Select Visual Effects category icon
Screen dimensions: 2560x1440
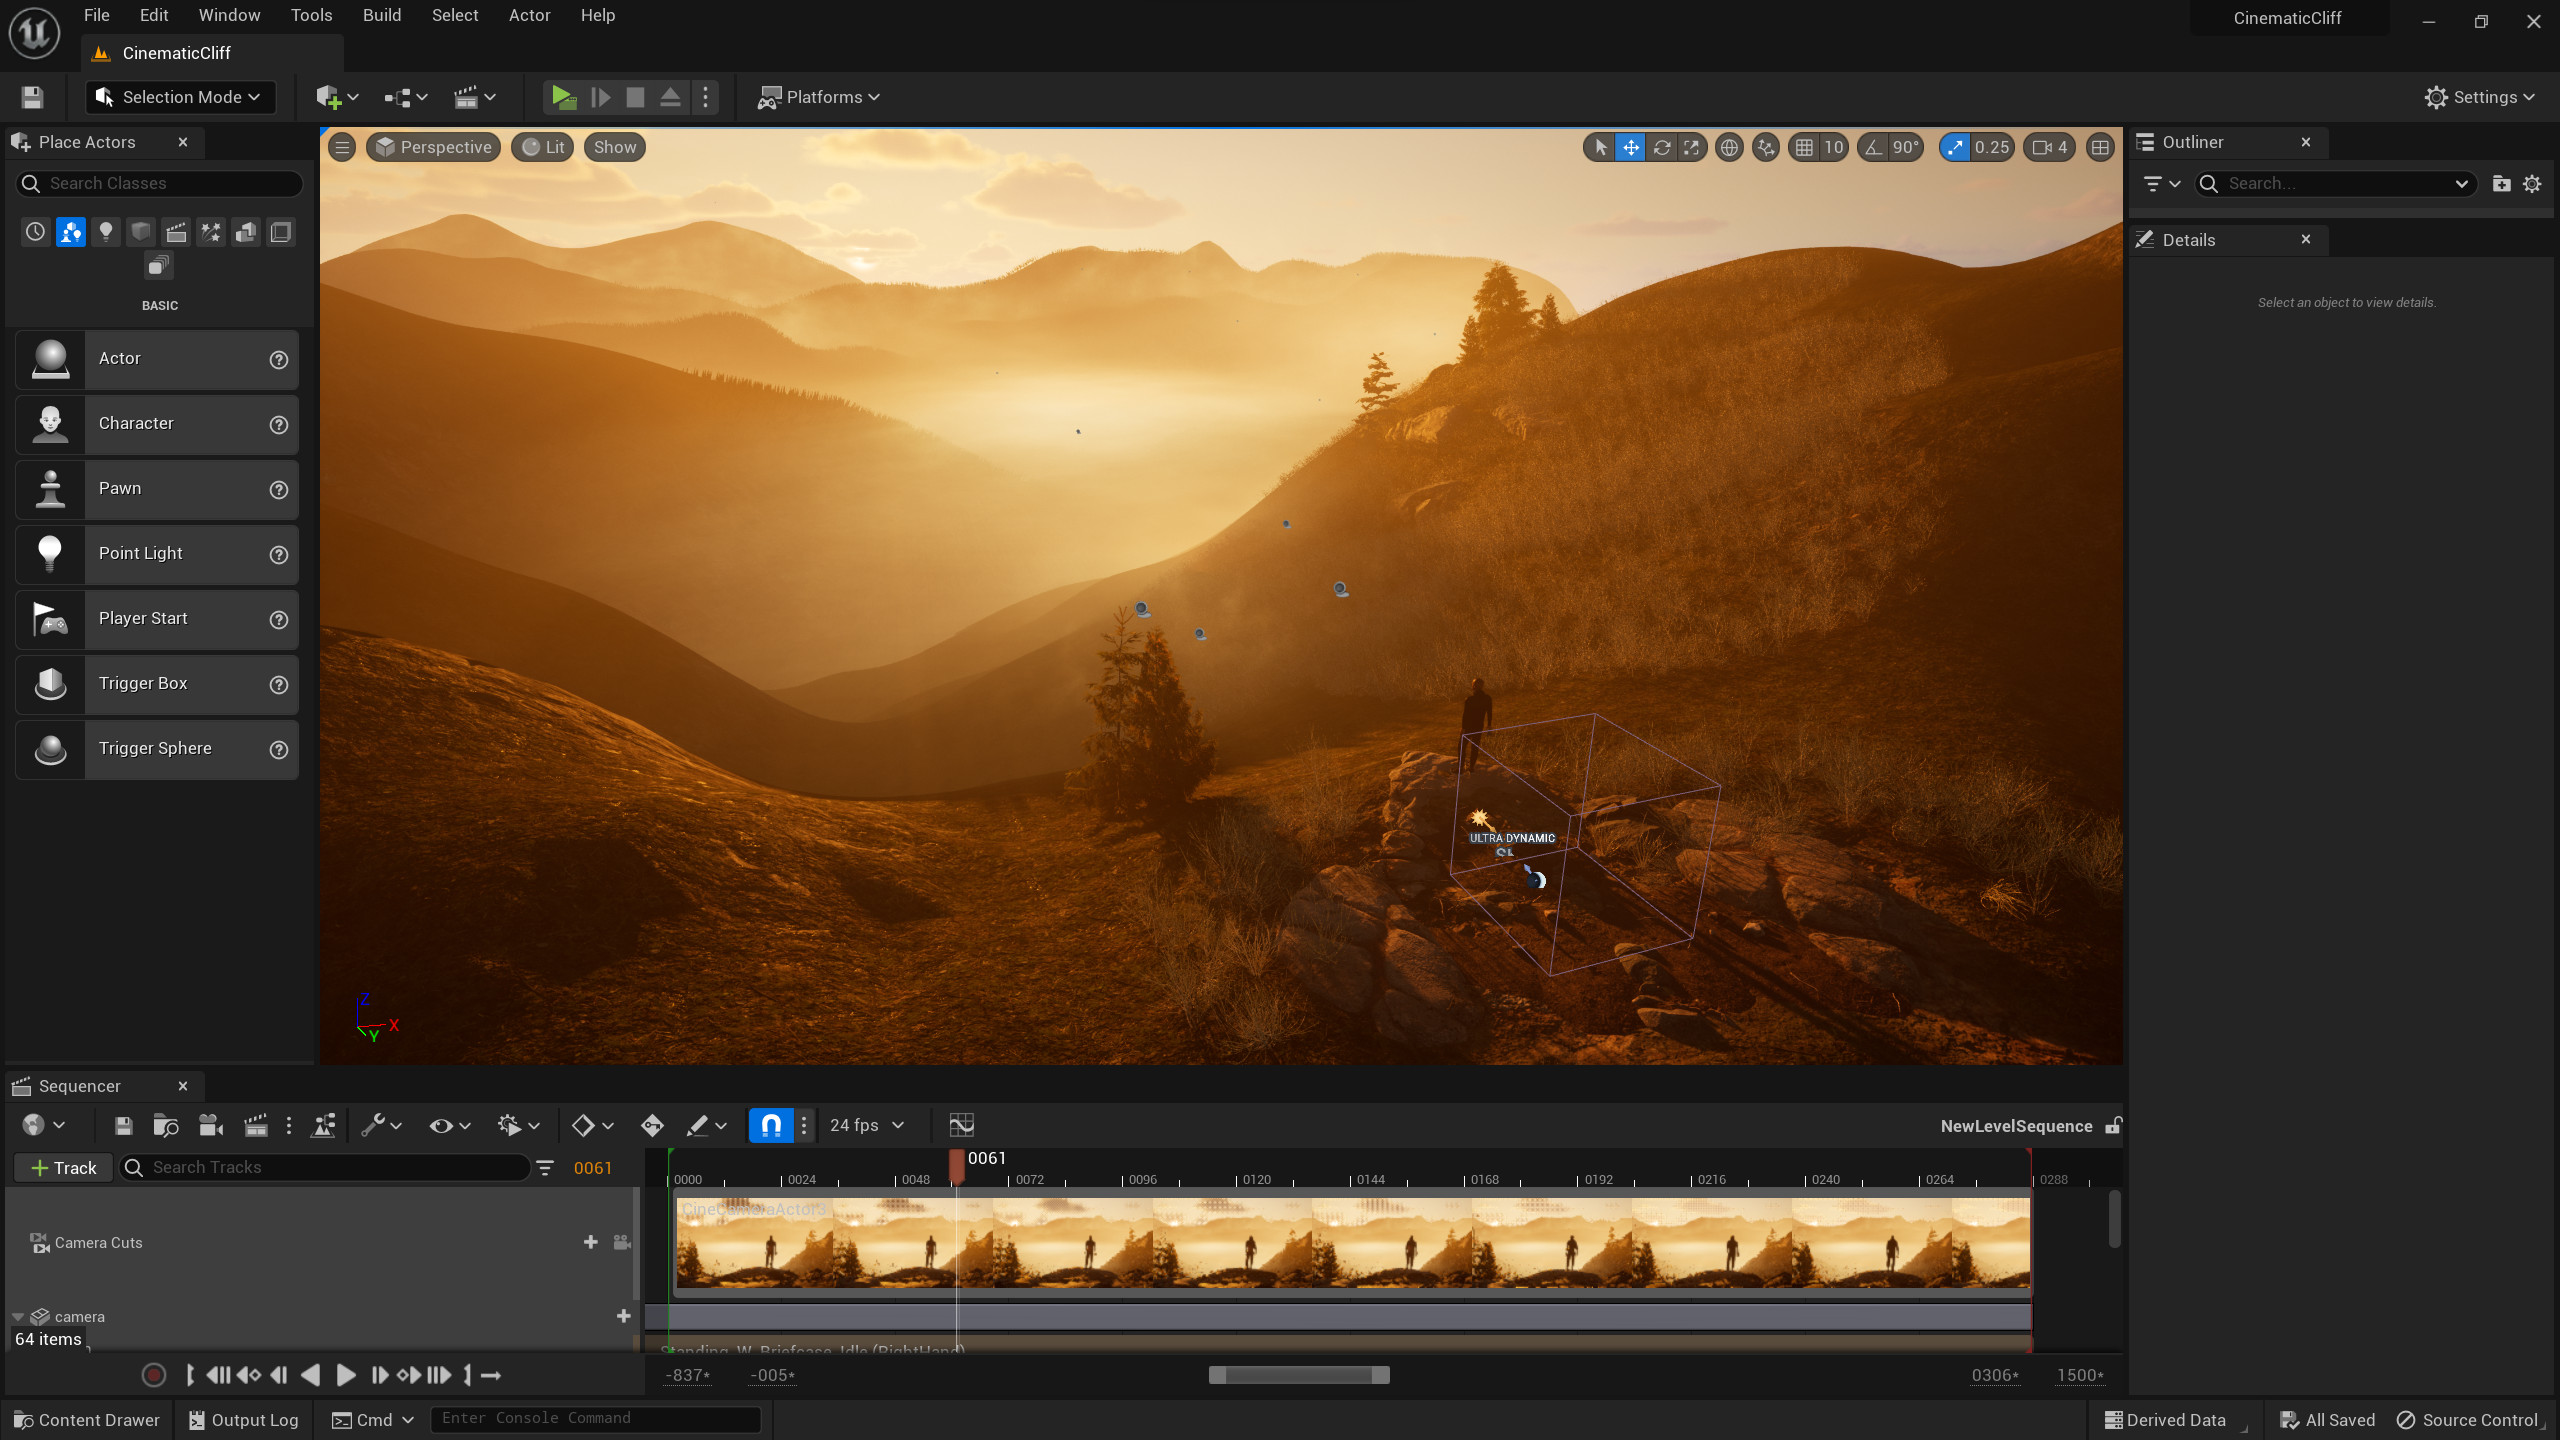pos(211,232)
